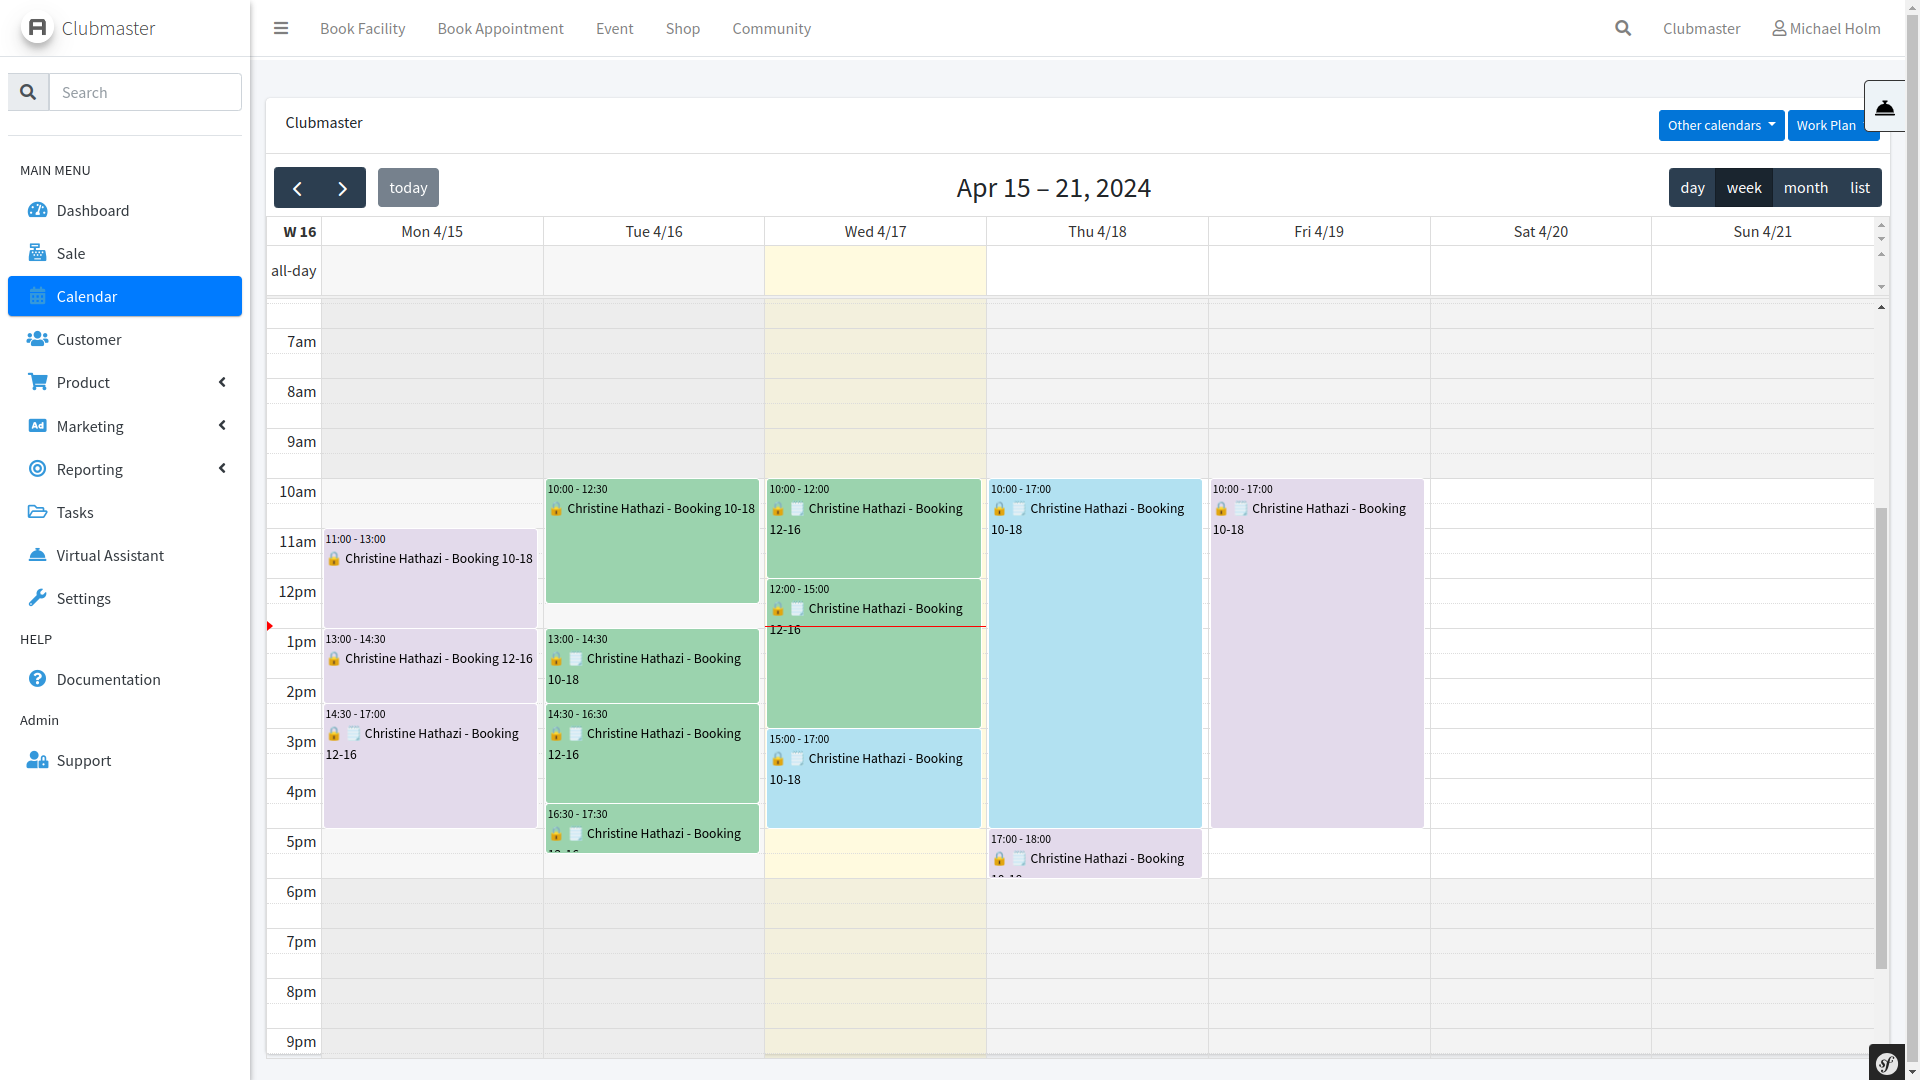This screenshot has height=1080, width=1920.
Task: Open Community menu item
Action: tap(771, 28)
